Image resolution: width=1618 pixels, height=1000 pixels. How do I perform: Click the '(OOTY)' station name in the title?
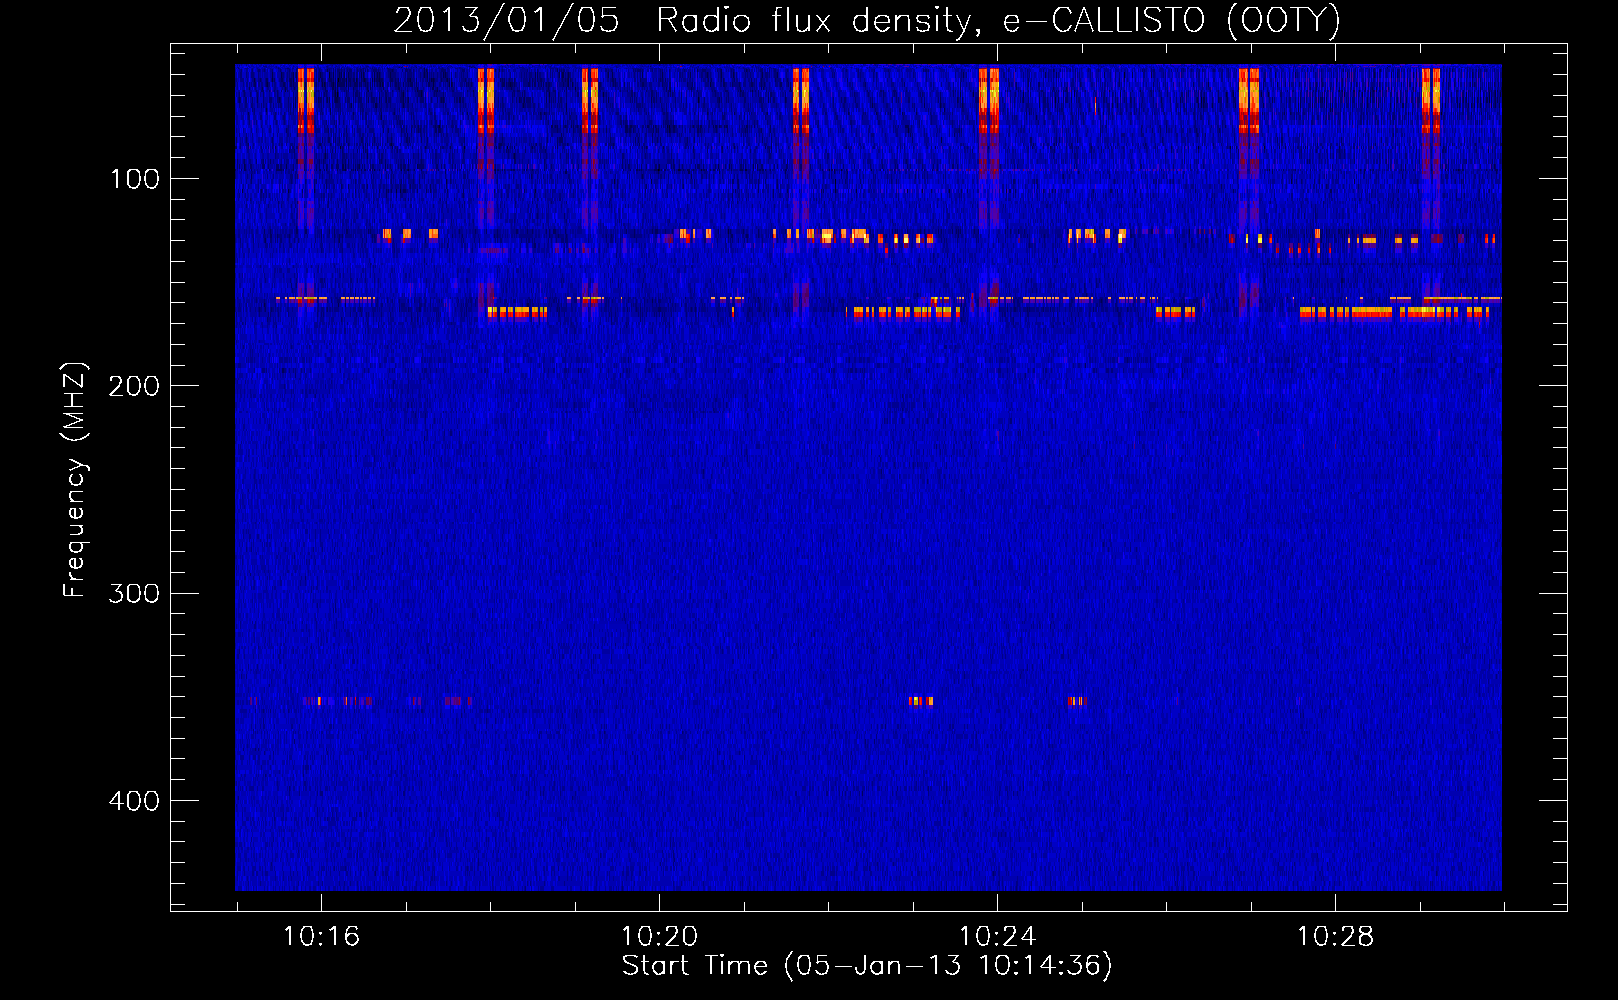[x=1284, y=21]
